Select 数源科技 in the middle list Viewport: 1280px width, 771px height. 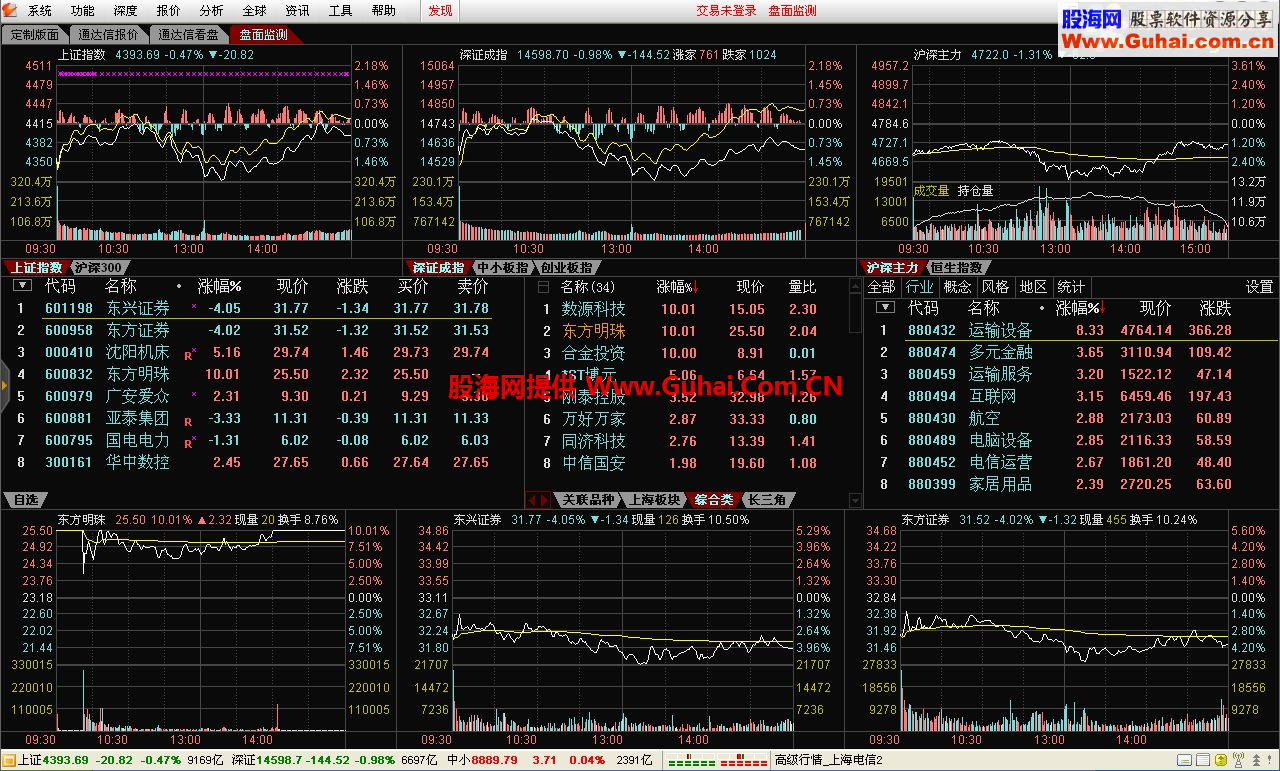tap(593, 309)
